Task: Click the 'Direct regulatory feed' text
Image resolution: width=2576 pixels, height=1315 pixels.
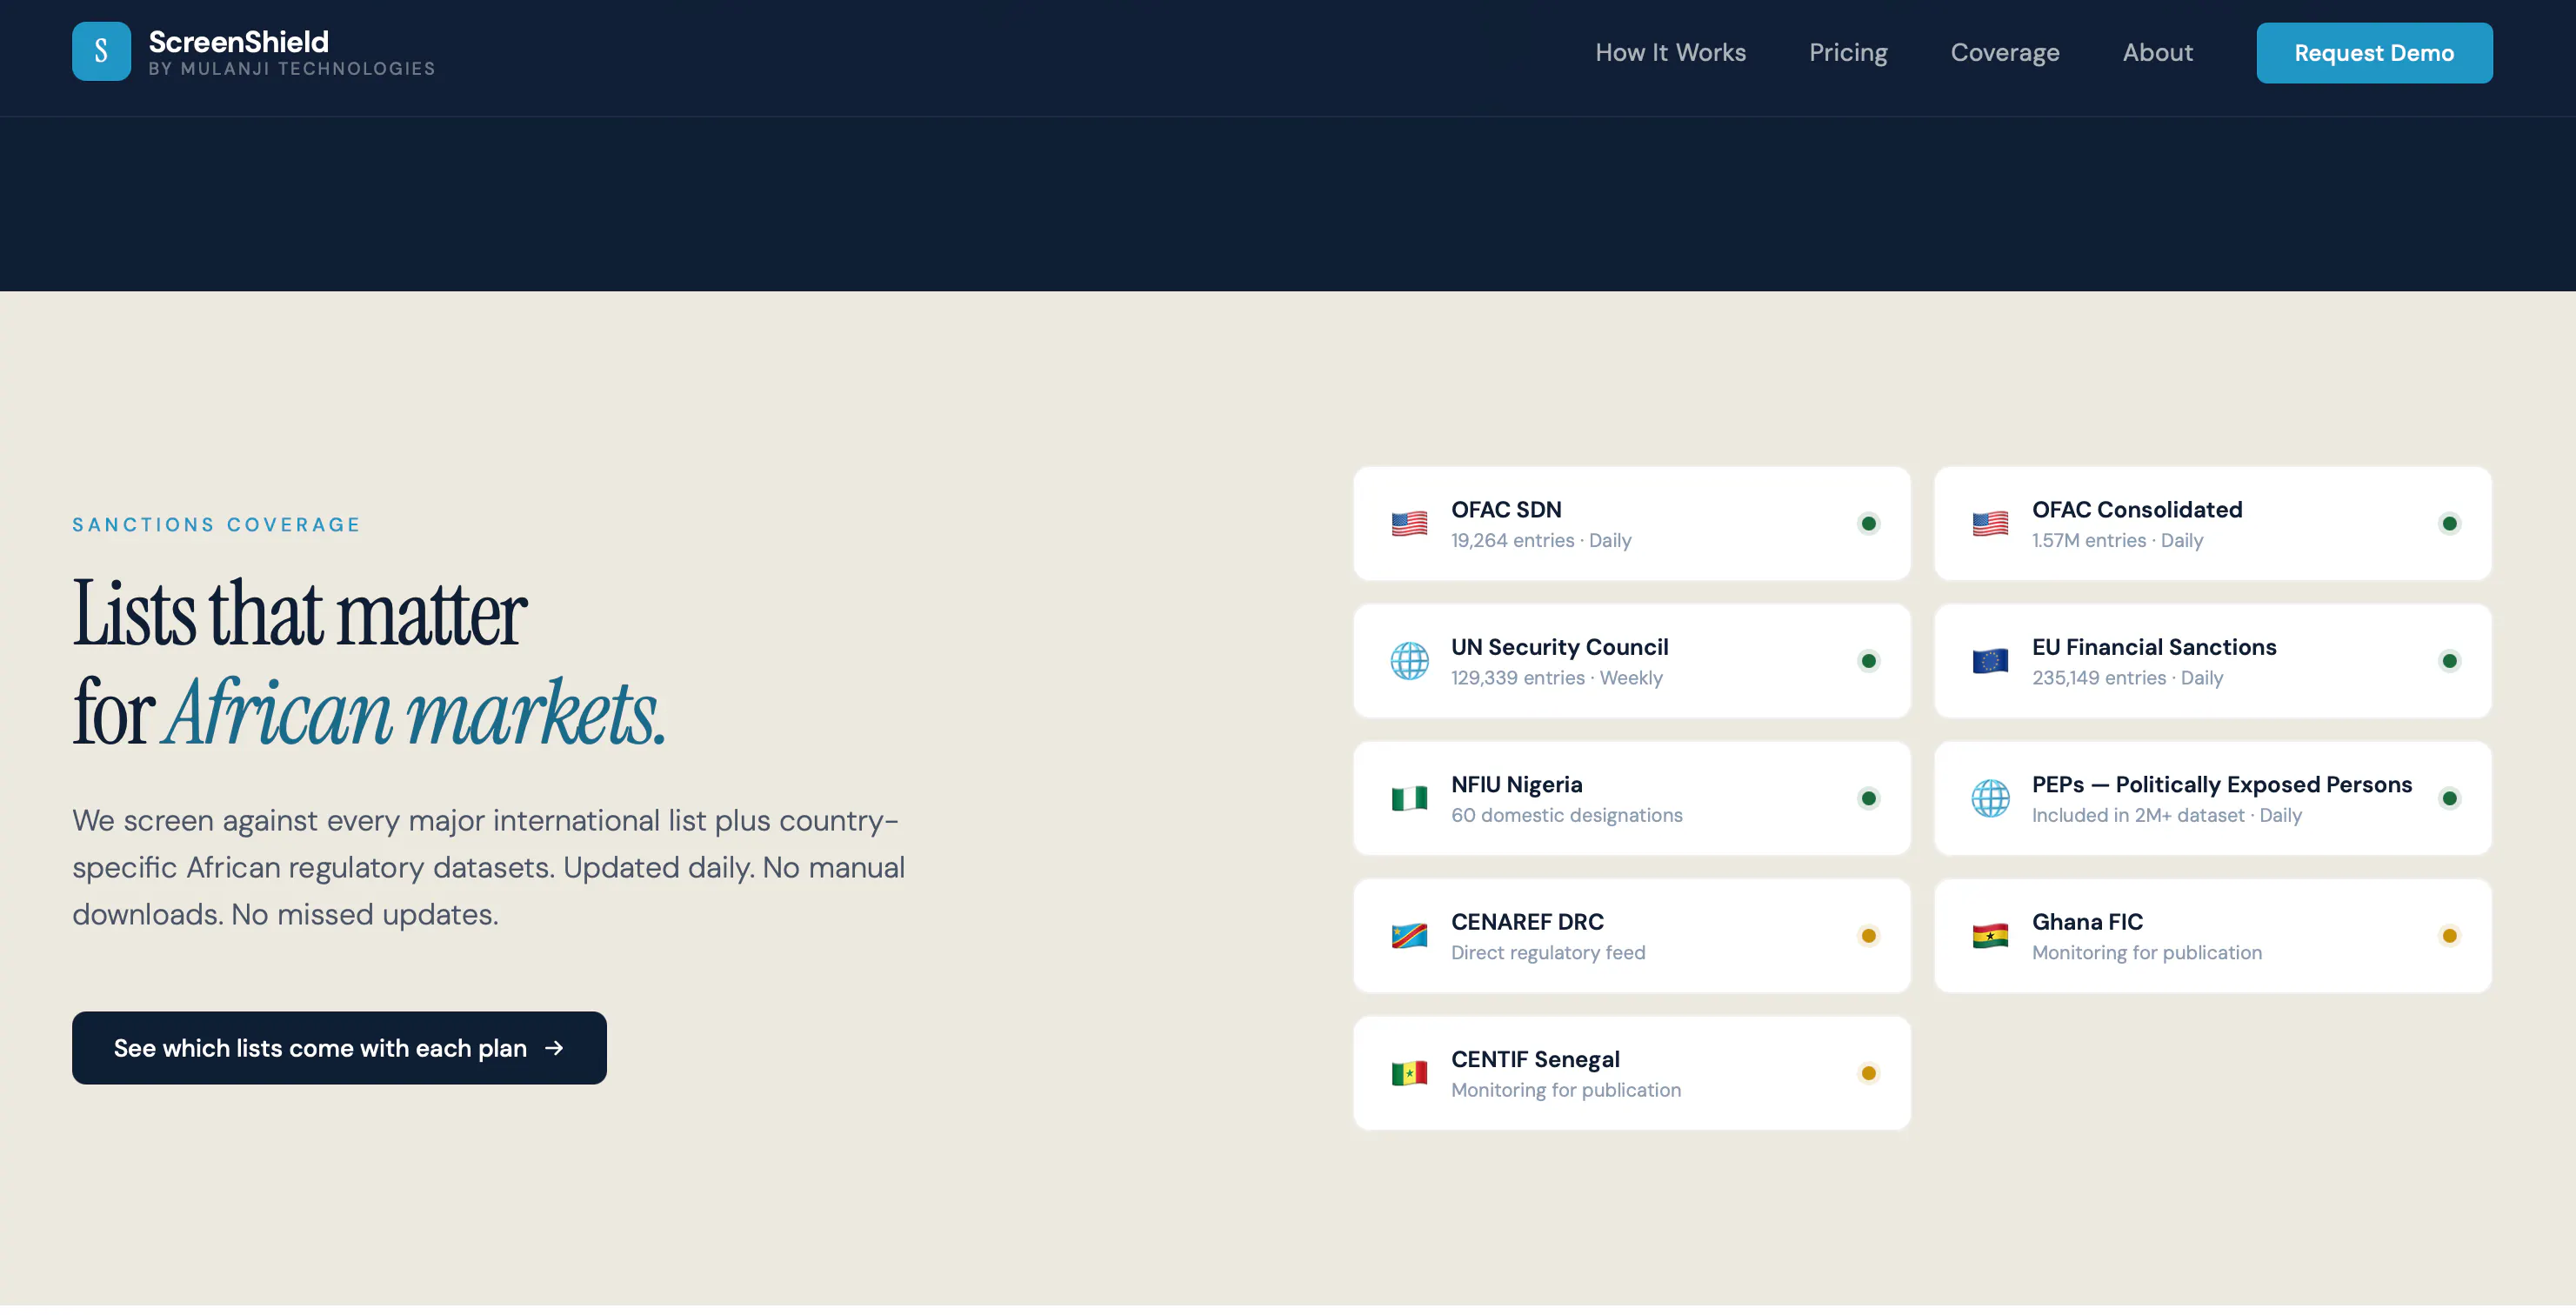Action: 1548,953
